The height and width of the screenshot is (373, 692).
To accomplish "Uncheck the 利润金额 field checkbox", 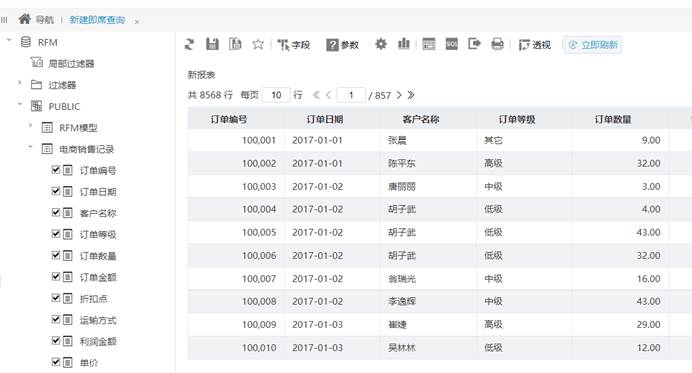I will coord(56,341).
